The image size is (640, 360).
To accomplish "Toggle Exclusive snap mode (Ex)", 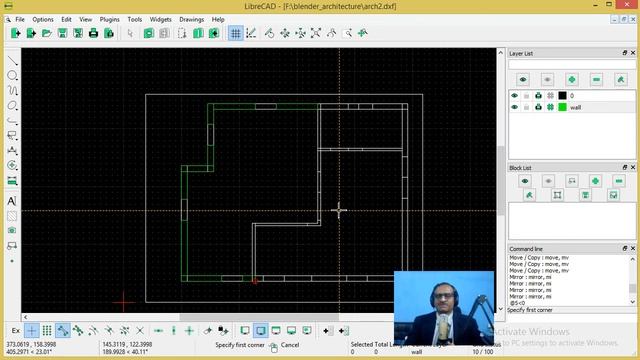I will [16, 331].
